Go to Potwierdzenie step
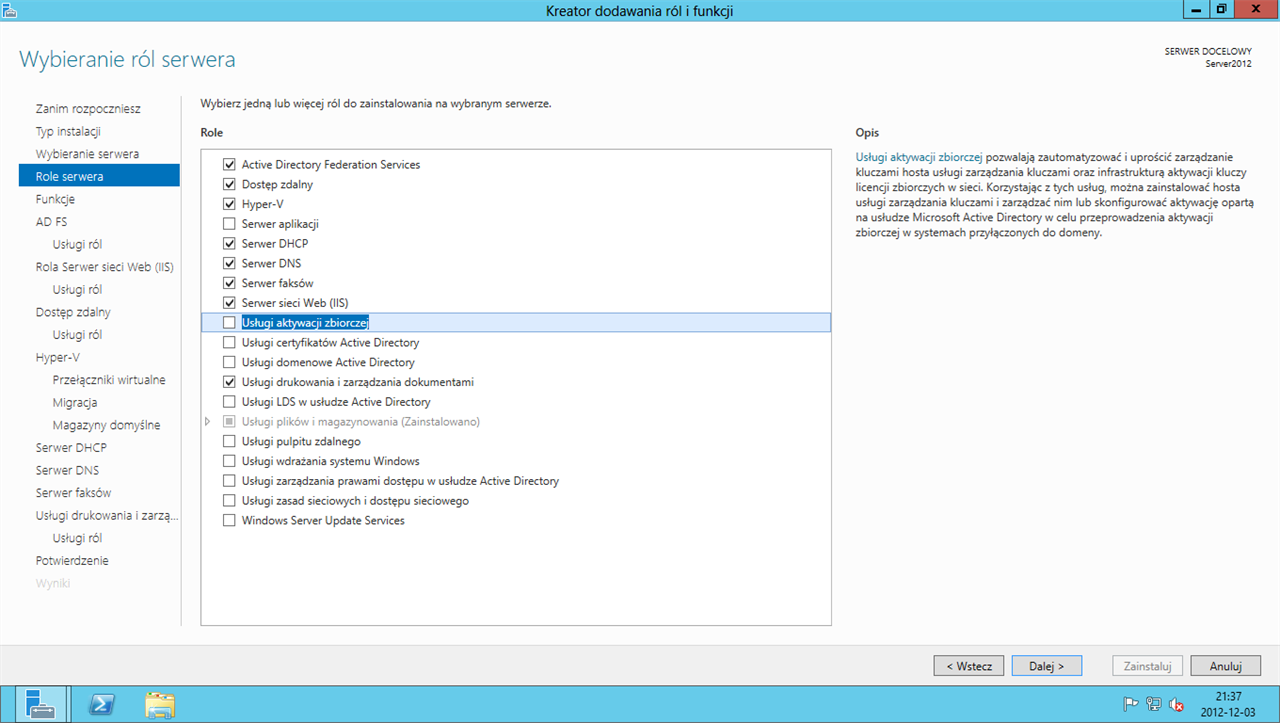 72,560
